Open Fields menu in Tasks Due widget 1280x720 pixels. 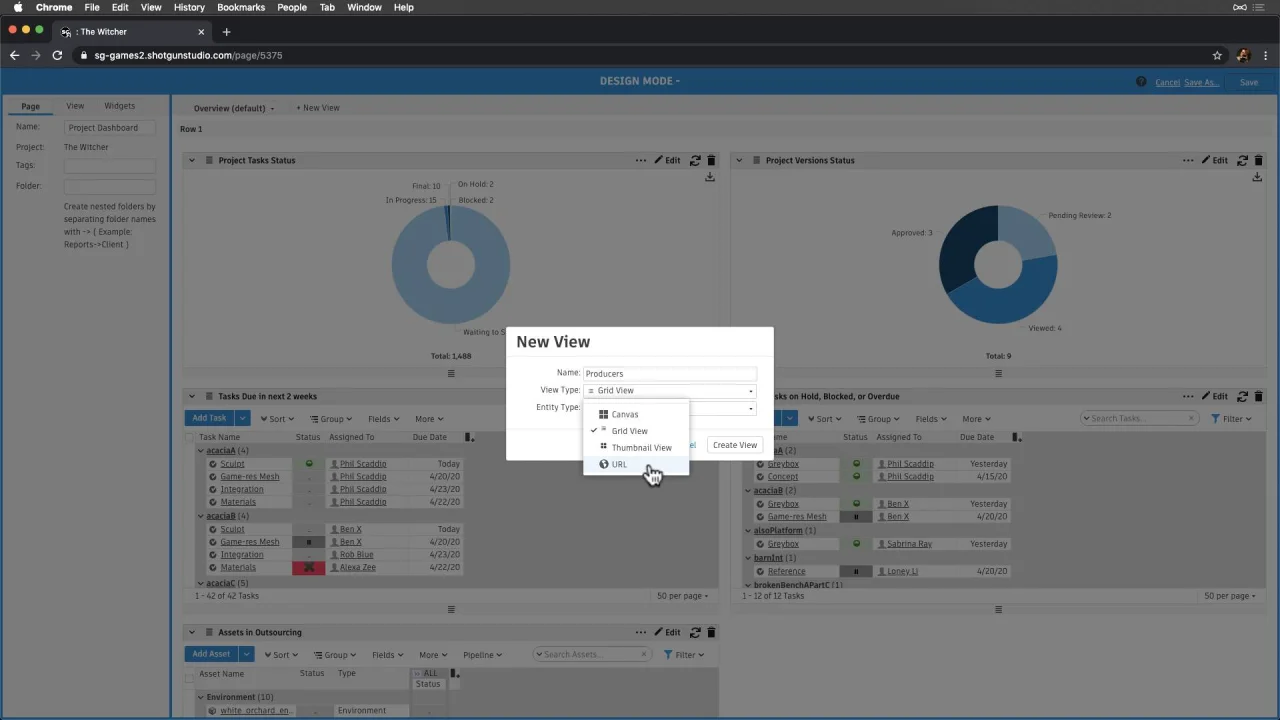coord(383,419)
